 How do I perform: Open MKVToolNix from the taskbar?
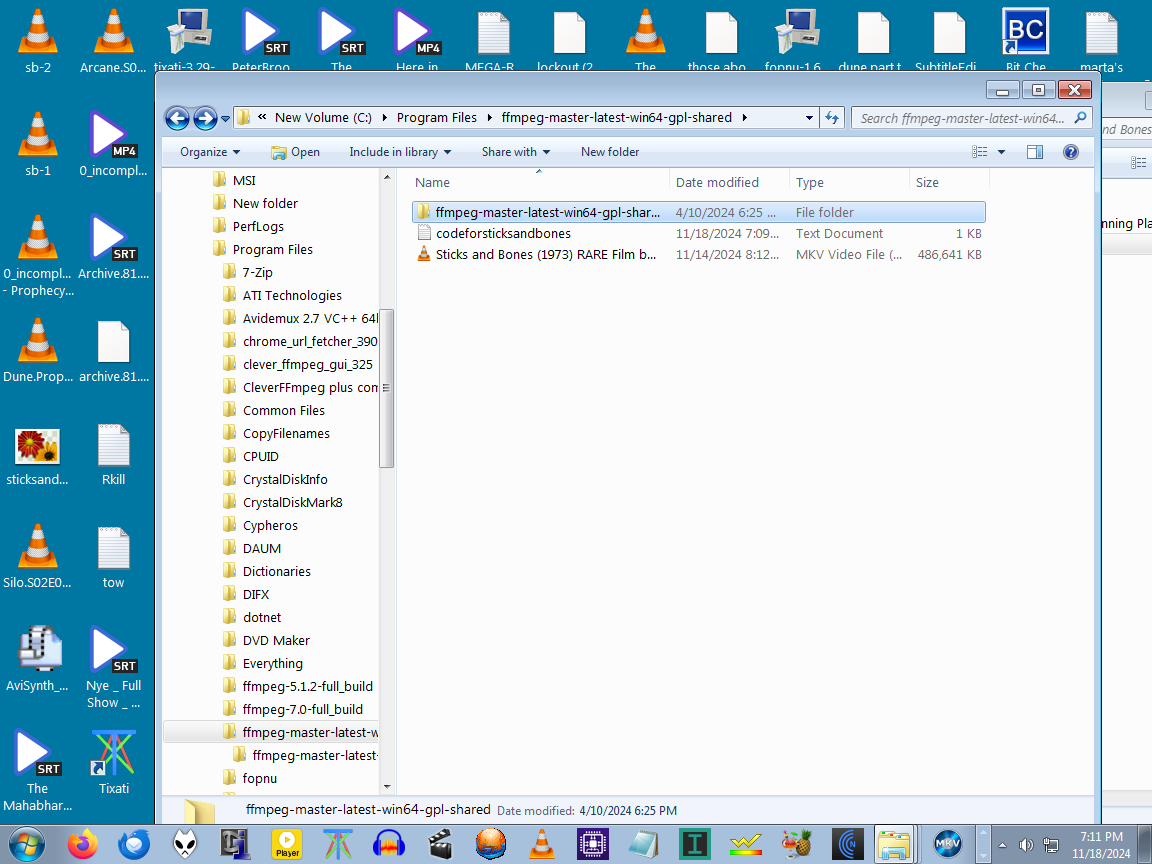coord(948,844)
